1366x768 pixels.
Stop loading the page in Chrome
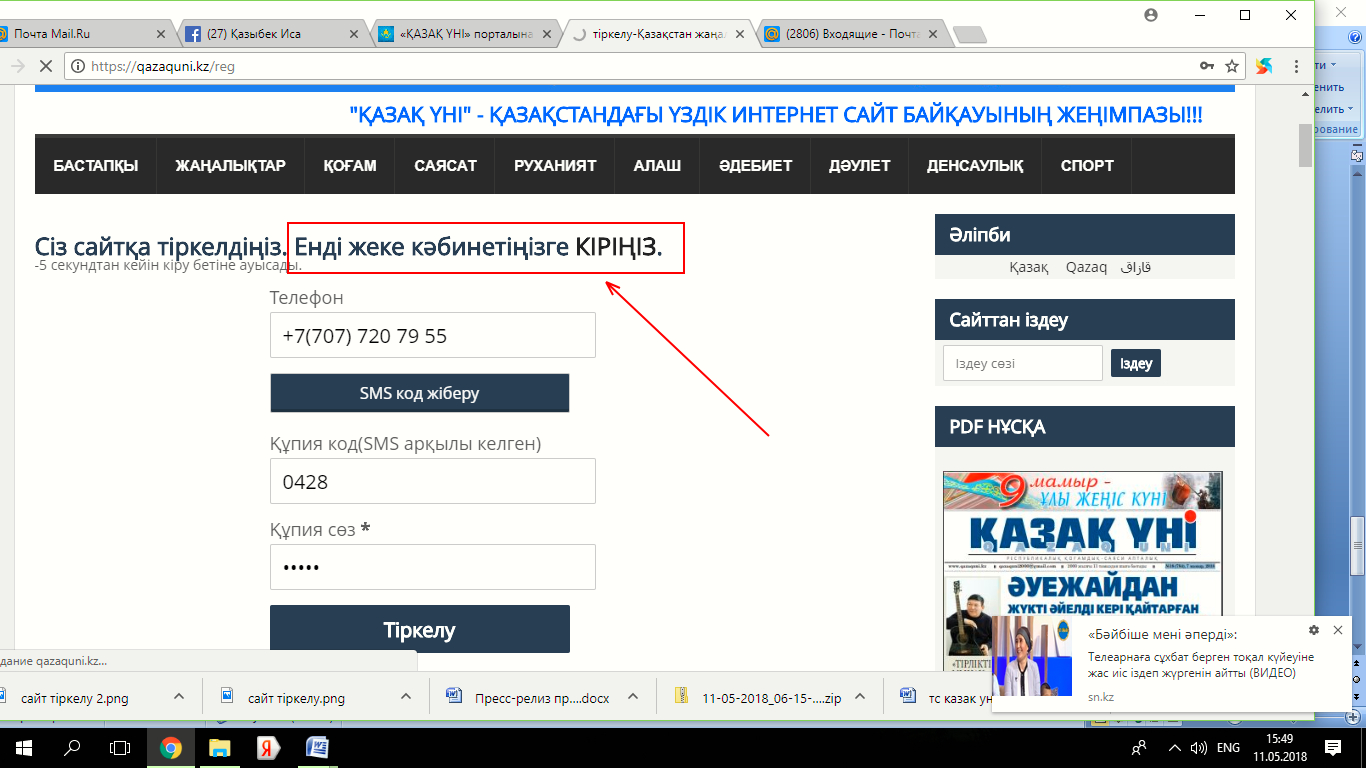pyautogui.click(x=46, y=66)
